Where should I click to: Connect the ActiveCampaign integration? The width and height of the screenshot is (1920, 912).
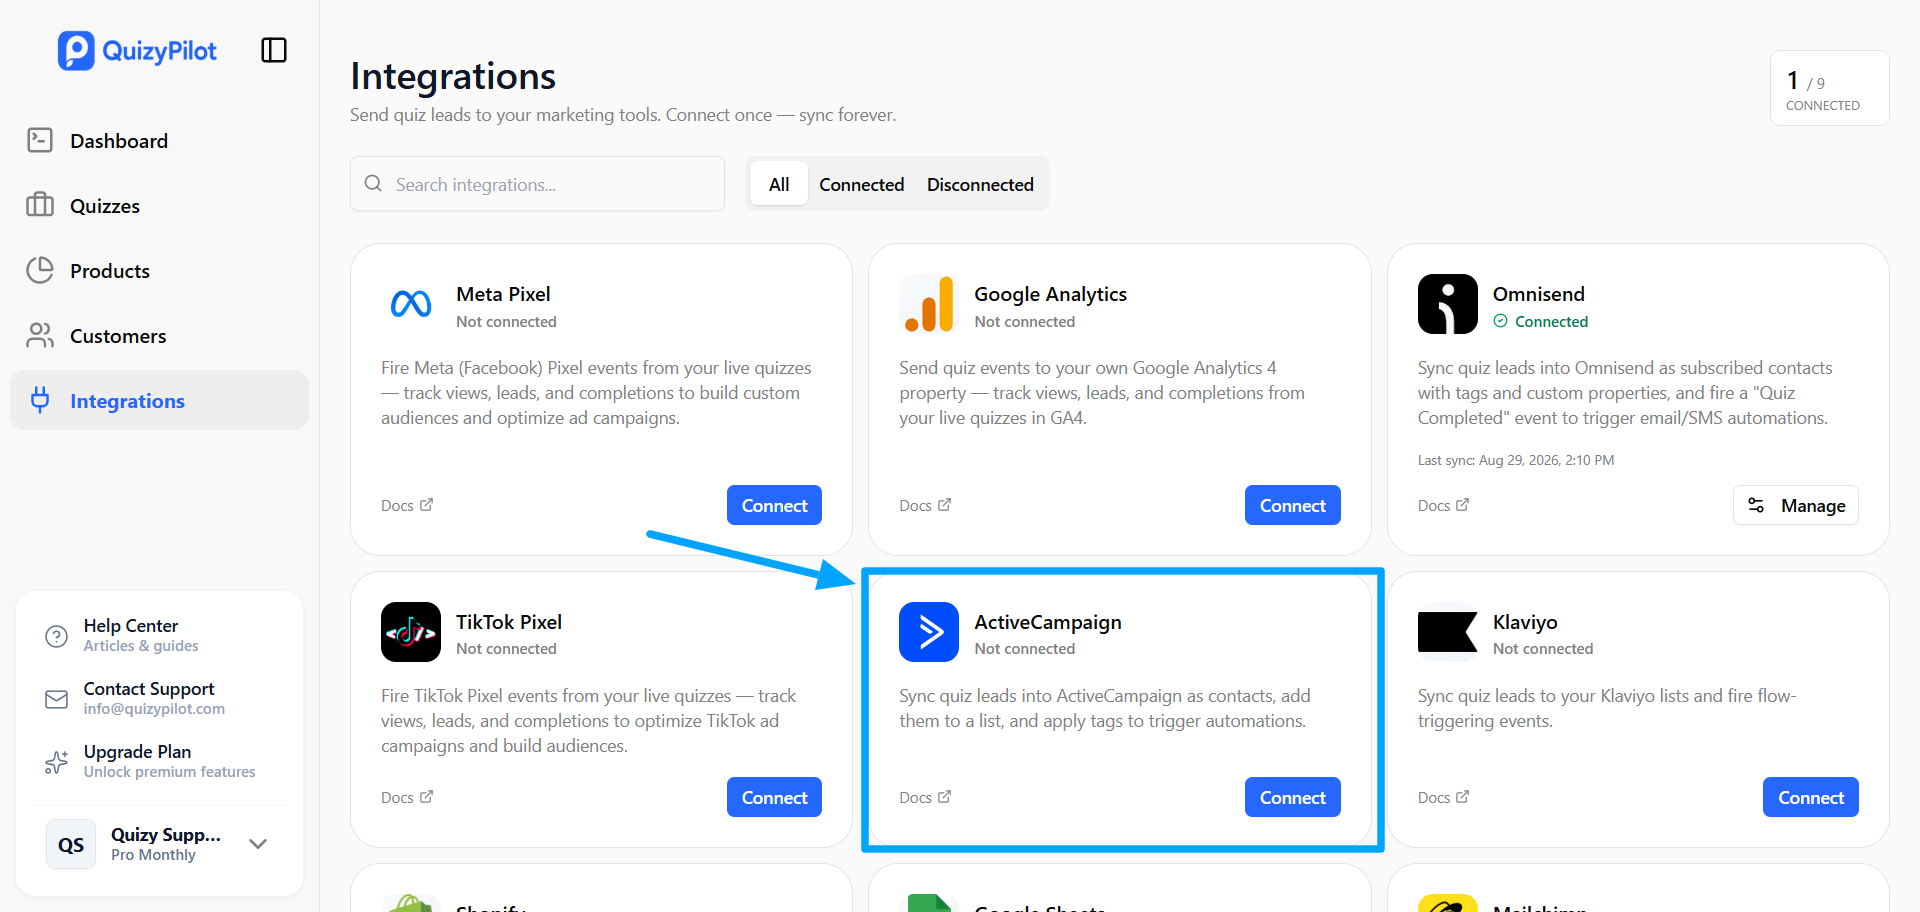coord(1292,797)
